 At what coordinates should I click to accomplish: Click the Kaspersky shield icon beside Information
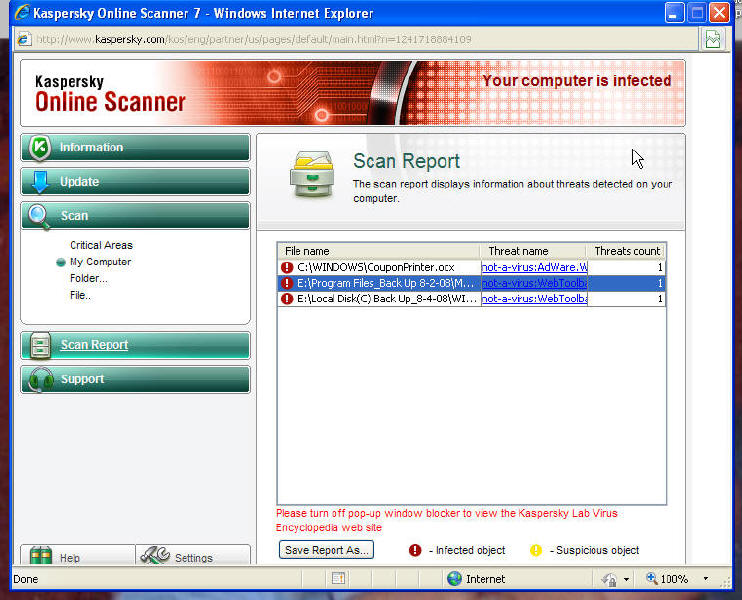pyautogui.click(x=40, y=148)
